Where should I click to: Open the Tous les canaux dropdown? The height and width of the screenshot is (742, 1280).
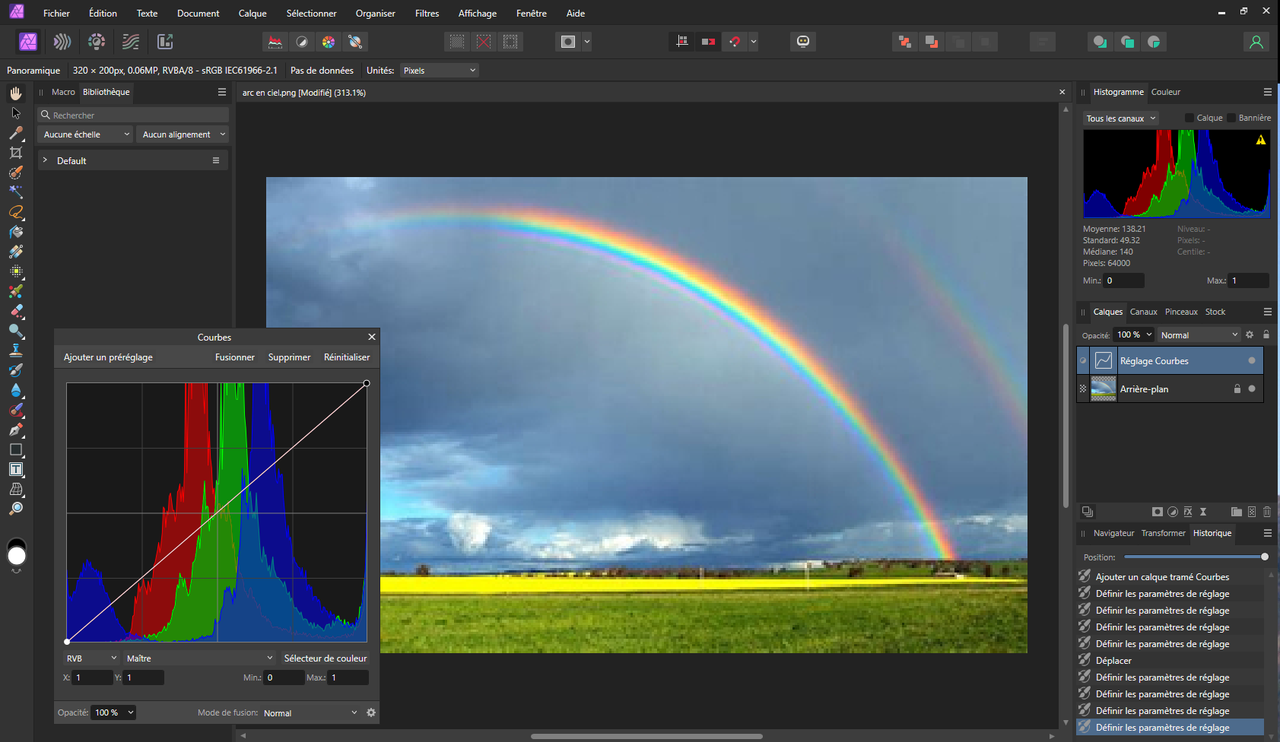[1121, 118]
